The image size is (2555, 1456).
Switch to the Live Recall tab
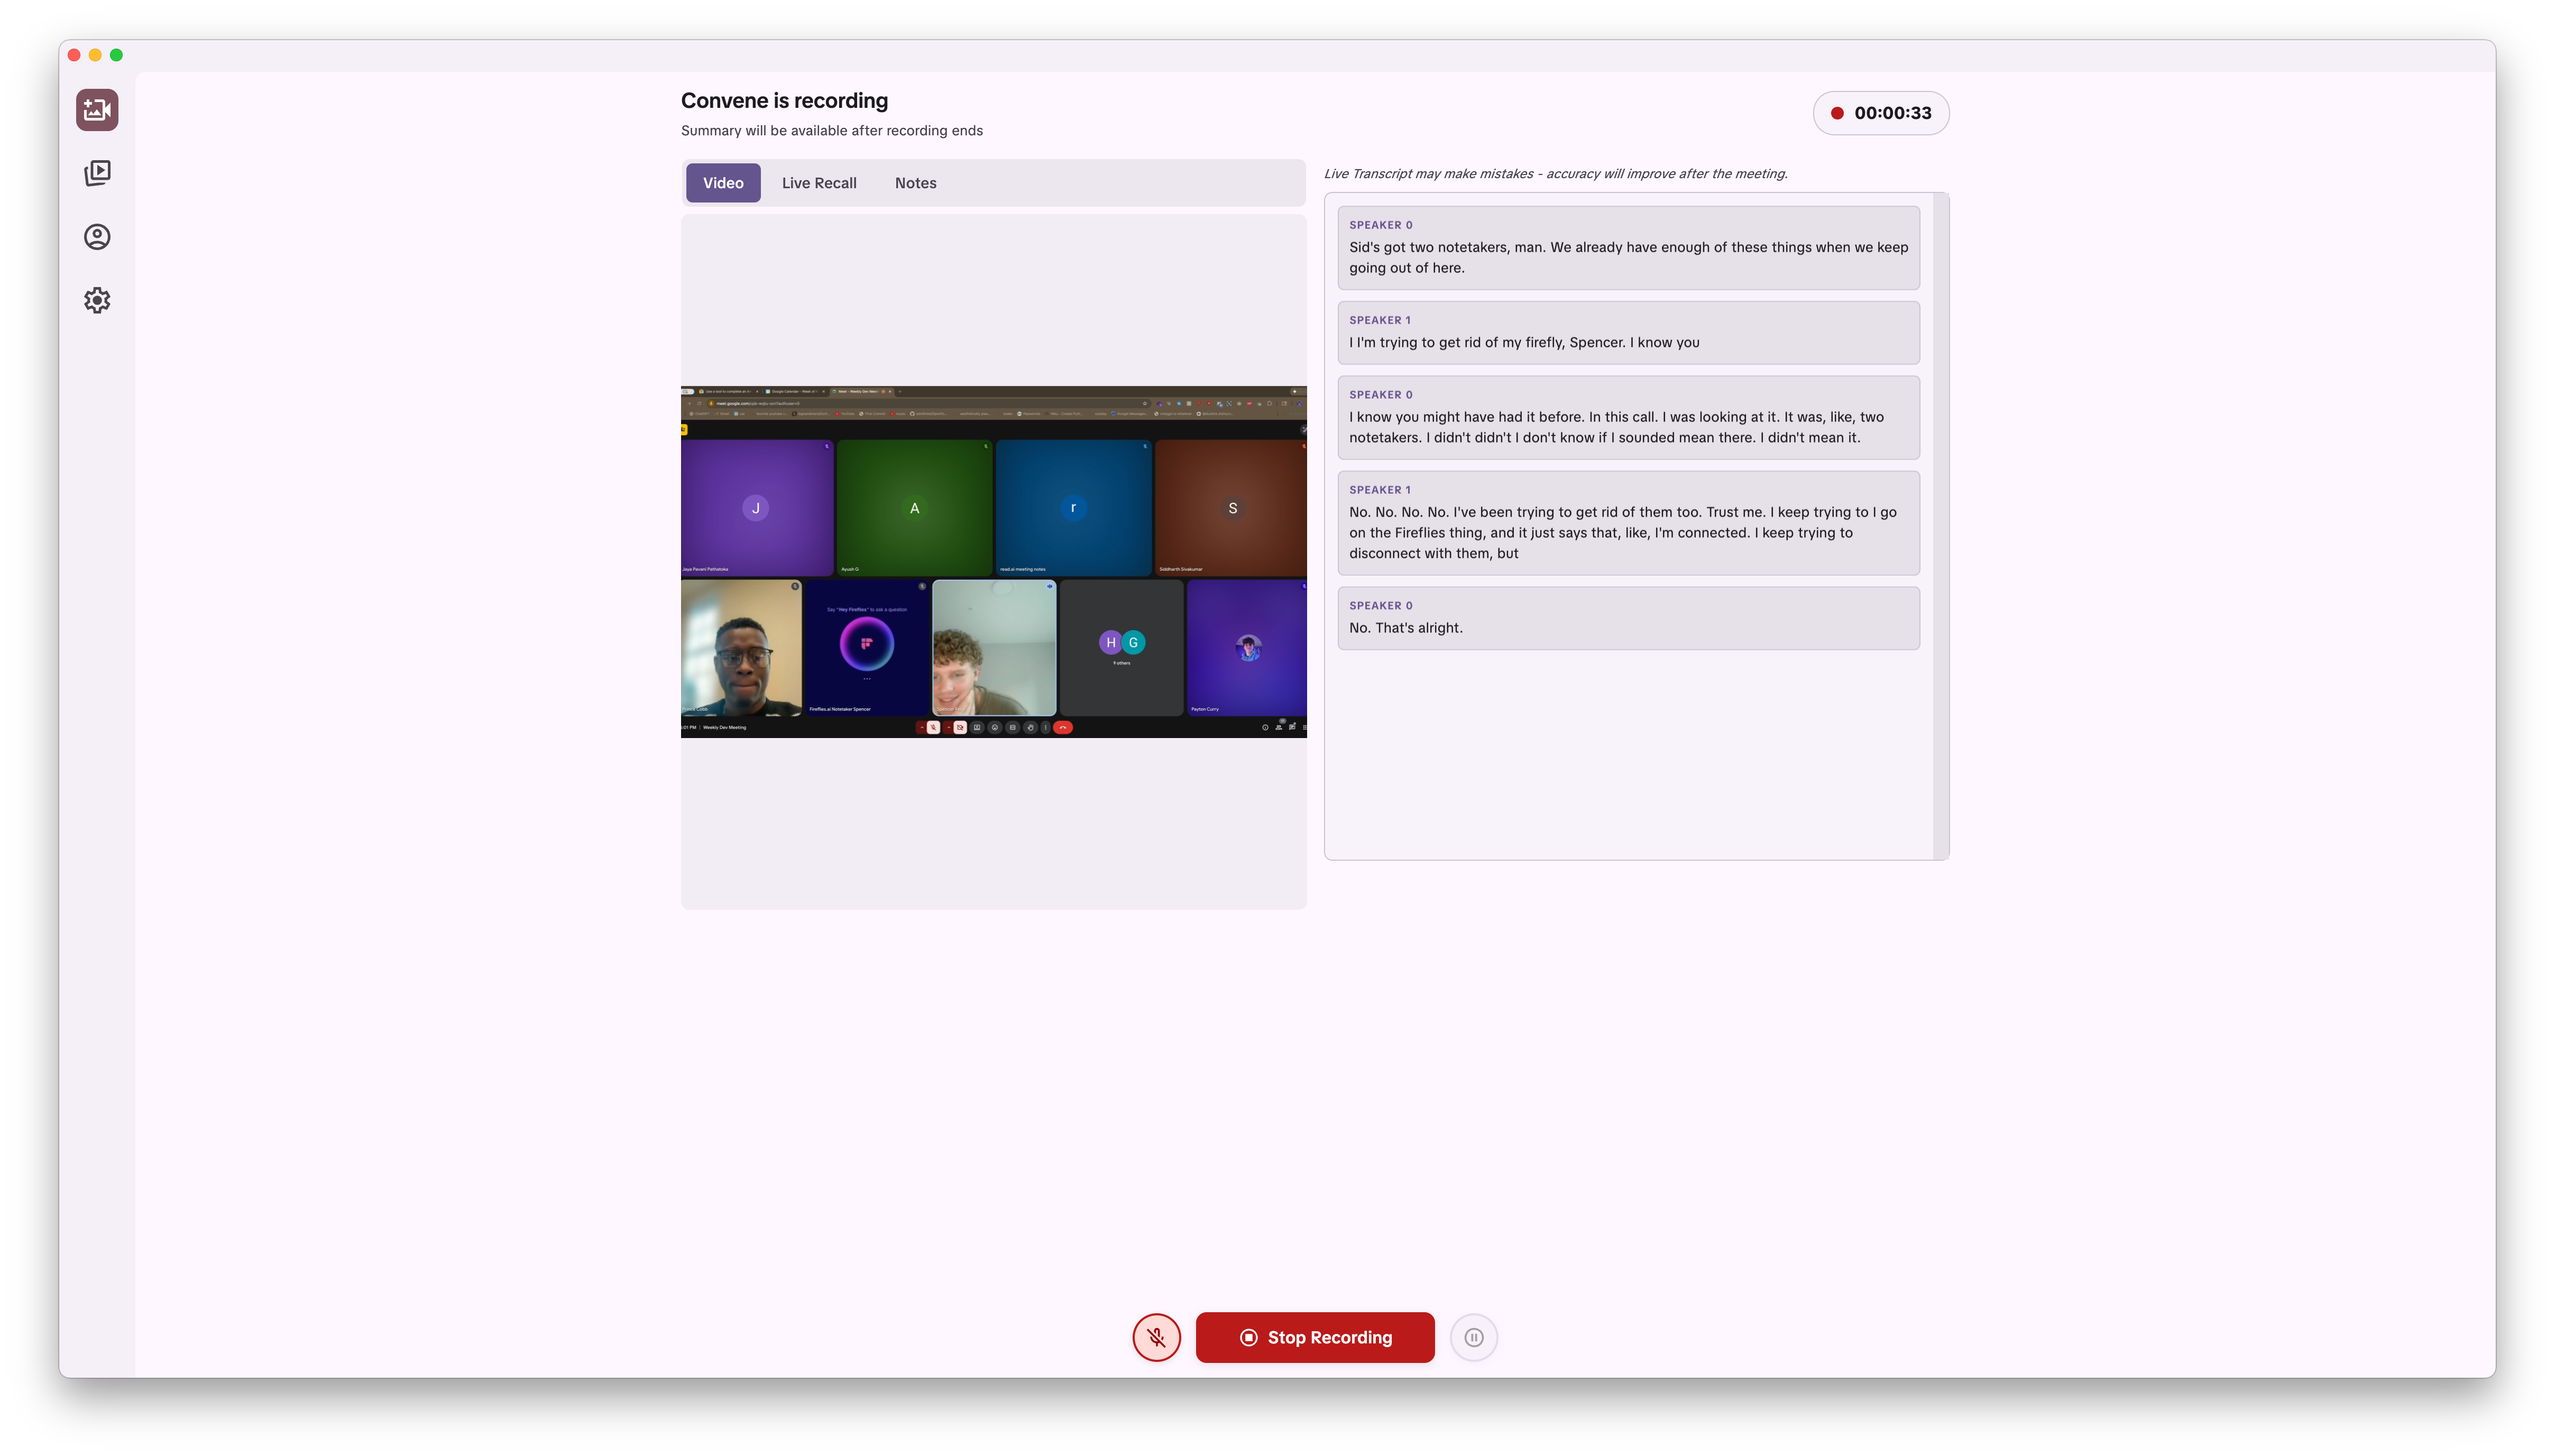point(818,182)
